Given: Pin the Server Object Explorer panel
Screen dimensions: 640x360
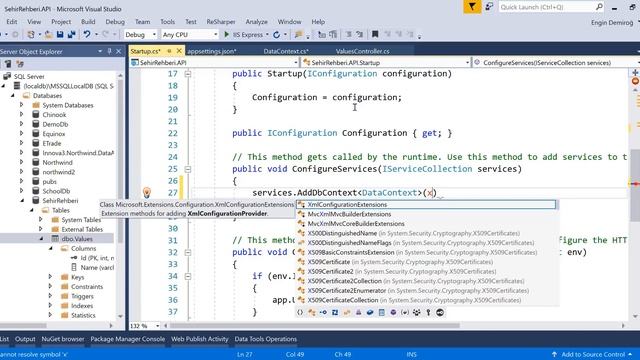Looking at the screenshot, I should [x=109, y=51].
